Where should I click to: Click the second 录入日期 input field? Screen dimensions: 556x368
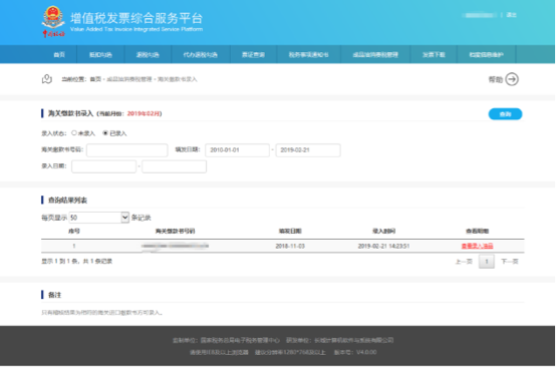pos(174,166)
